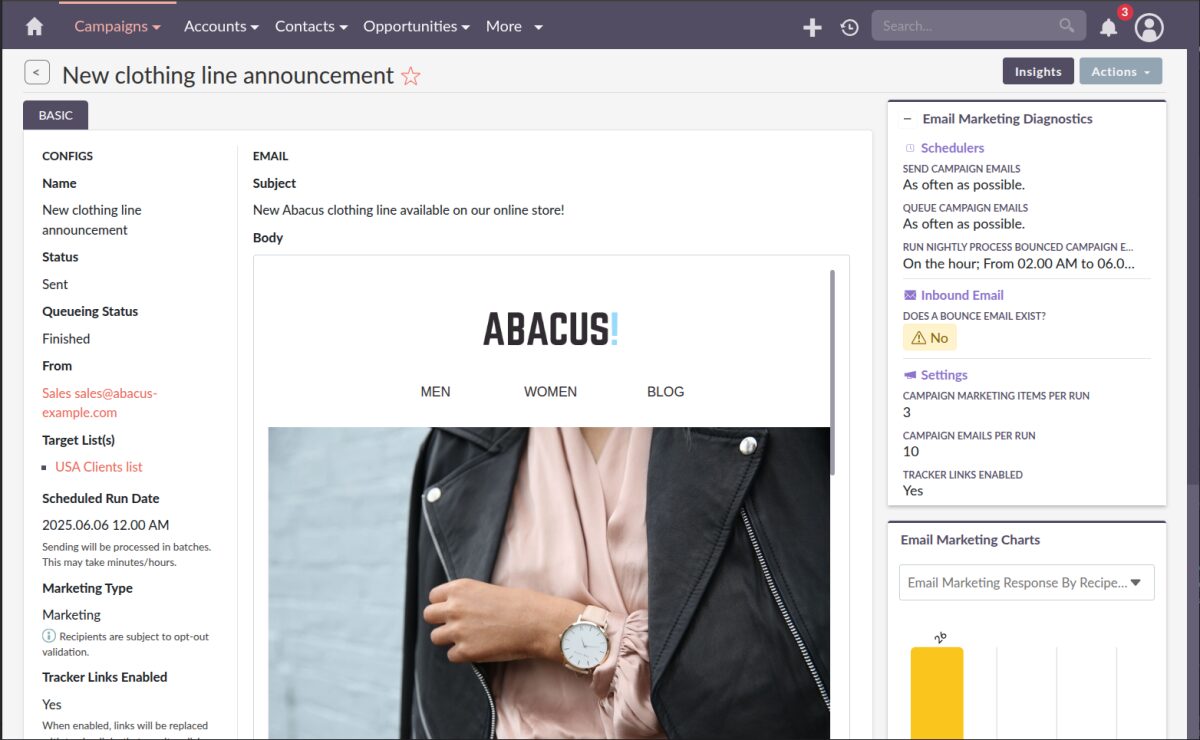Click the Home icon in navbar
This screenshot has width=1200, height=740.
pos(34,27)
